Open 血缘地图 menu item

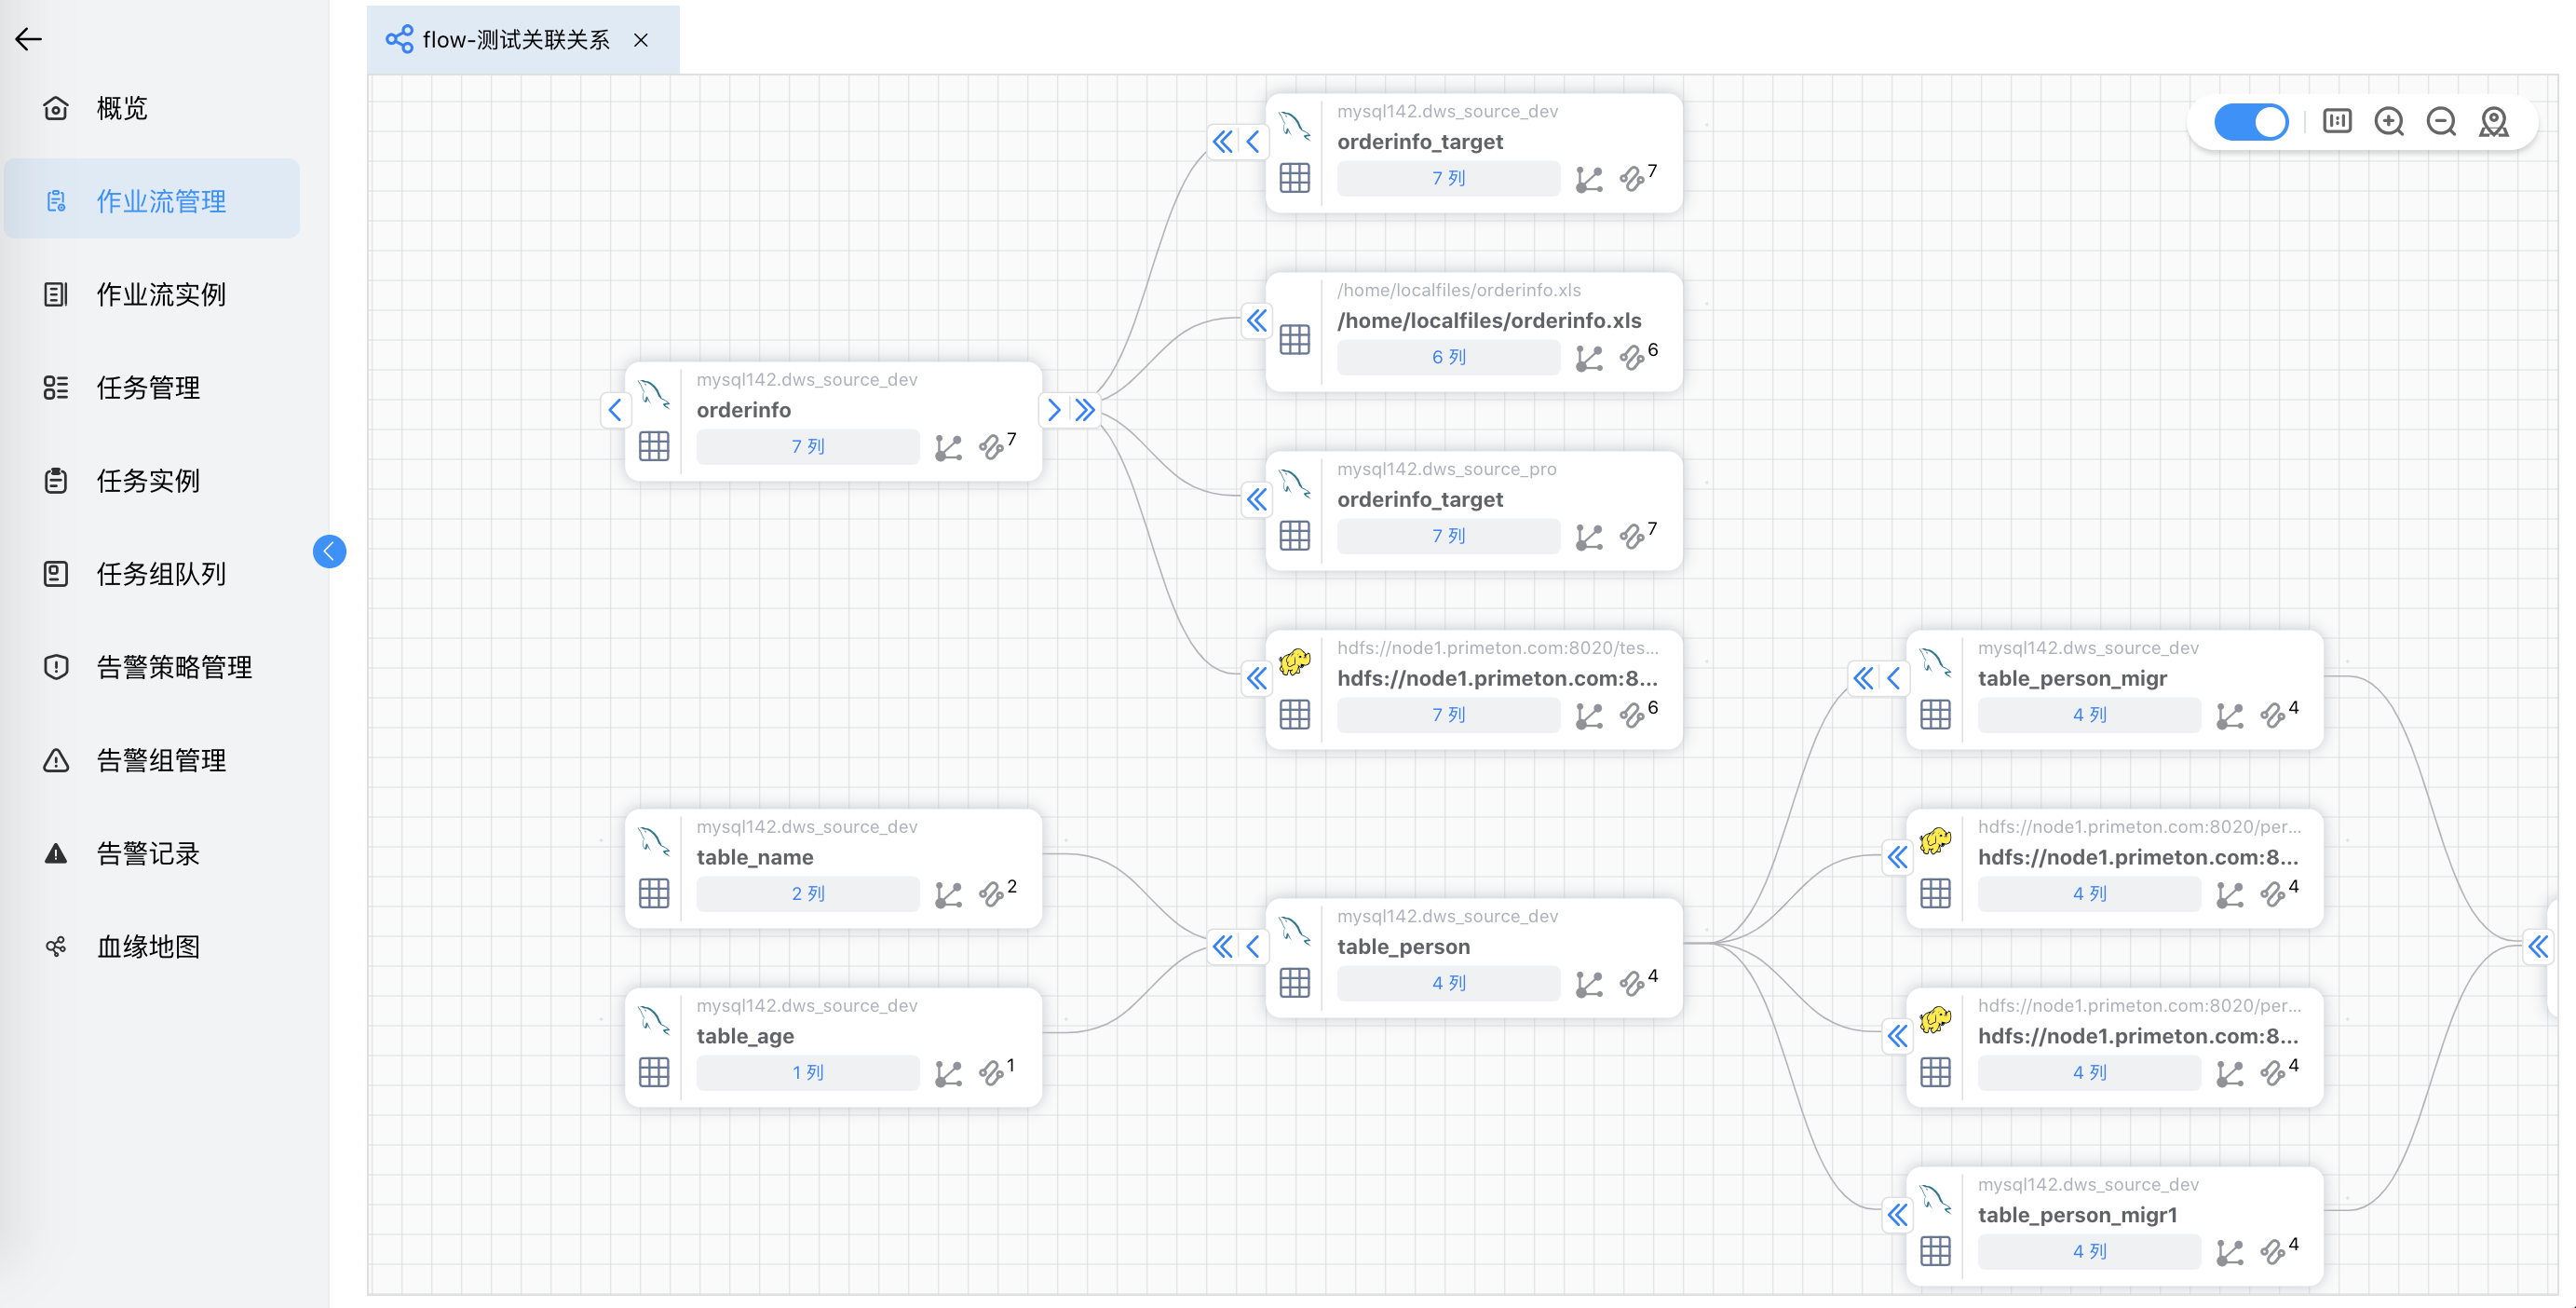click(x=148, y=946)
